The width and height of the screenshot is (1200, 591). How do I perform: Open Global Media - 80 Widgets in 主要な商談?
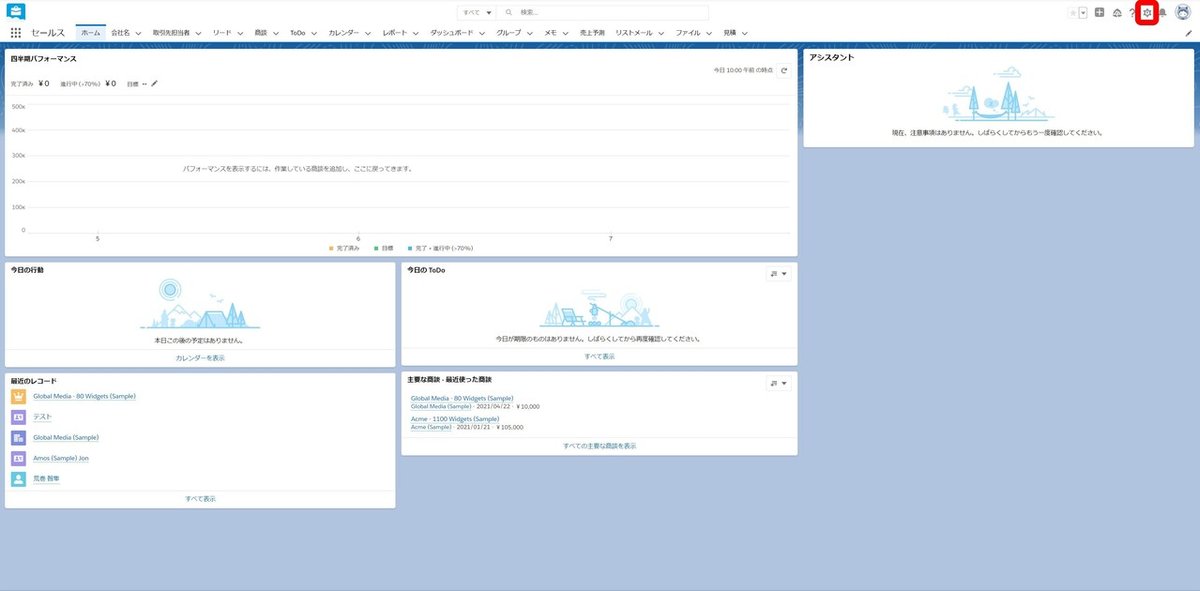(462, 399)
